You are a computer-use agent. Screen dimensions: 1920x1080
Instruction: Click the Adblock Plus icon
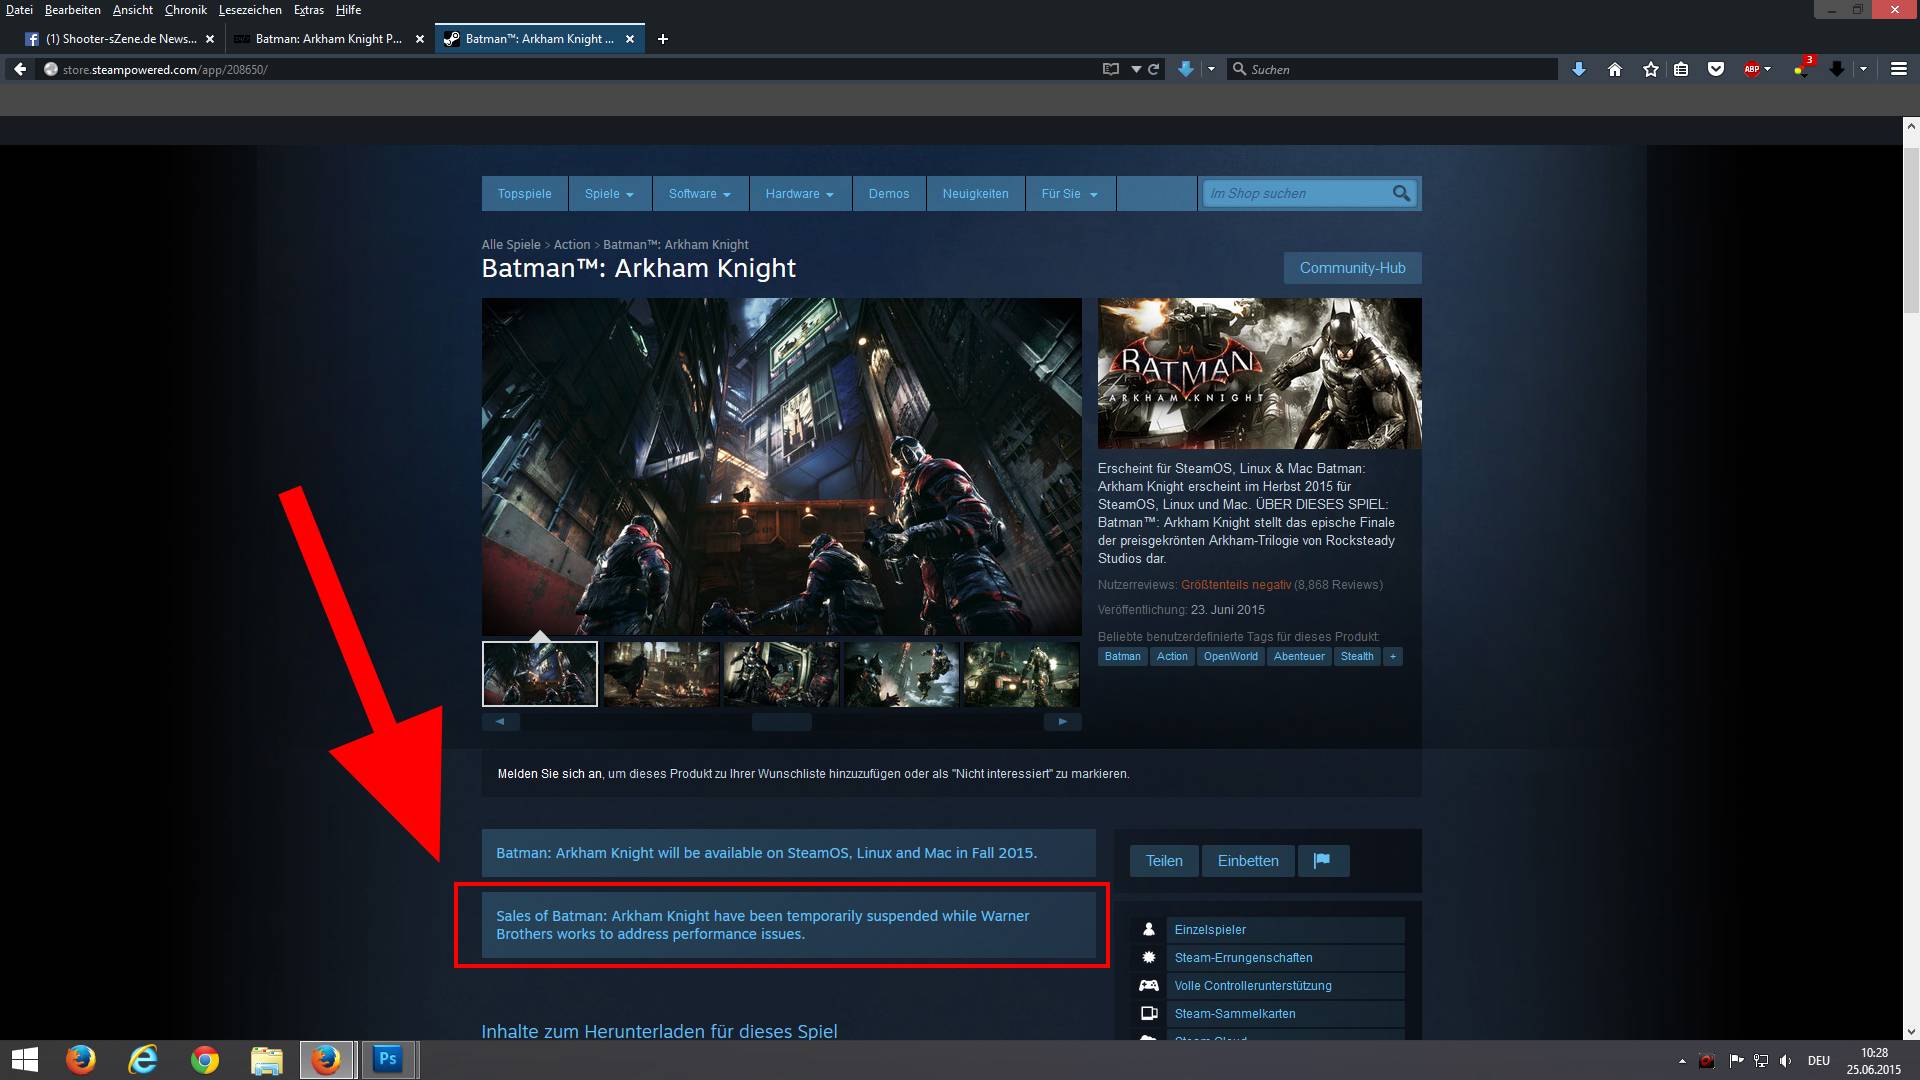tap(1751, 69)
